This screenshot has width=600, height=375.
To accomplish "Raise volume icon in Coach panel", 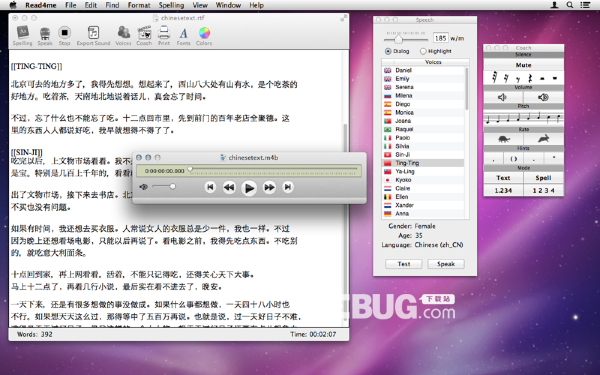I will [x=543, y=97].
